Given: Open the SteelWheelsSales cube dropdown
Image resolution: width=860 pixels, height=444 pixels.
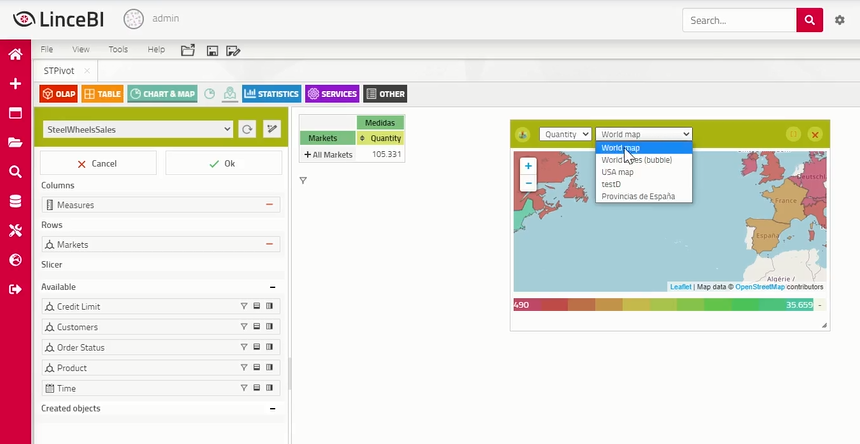Looking at the screenshot, I should pyautogui.click(x=138, y=129).
